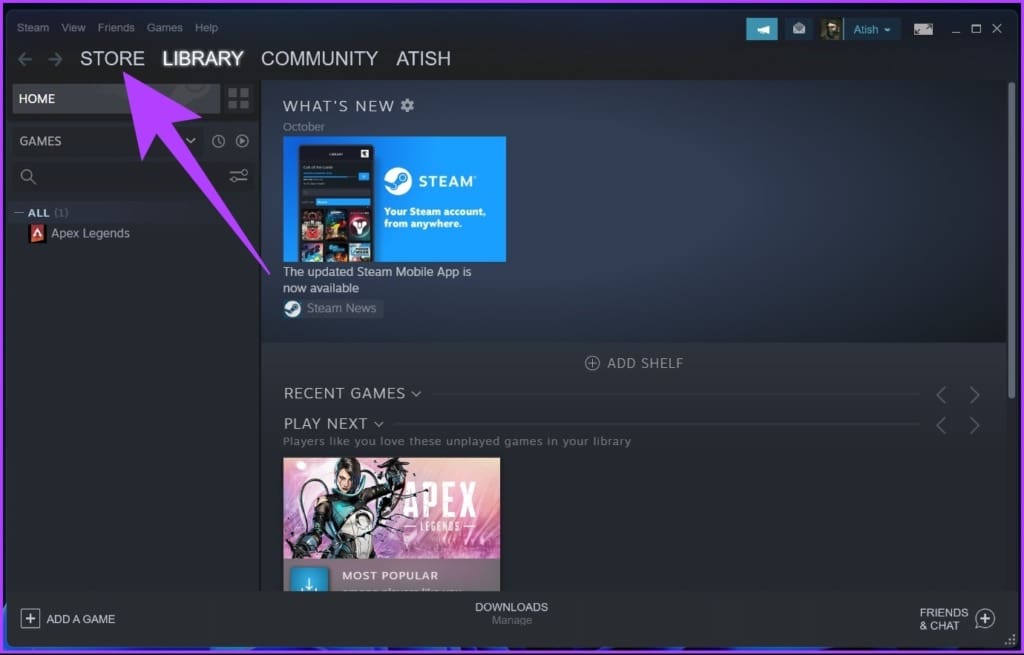Open advanced filter sliders icon in search
The image size is (1024, 655).
238,176
